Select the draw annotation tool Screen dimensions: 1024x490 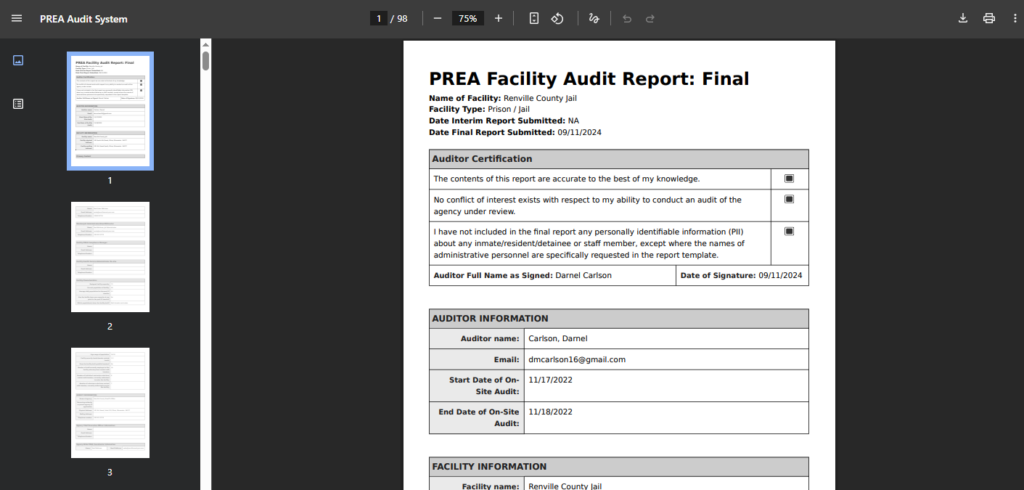click(x=594, y=18)
